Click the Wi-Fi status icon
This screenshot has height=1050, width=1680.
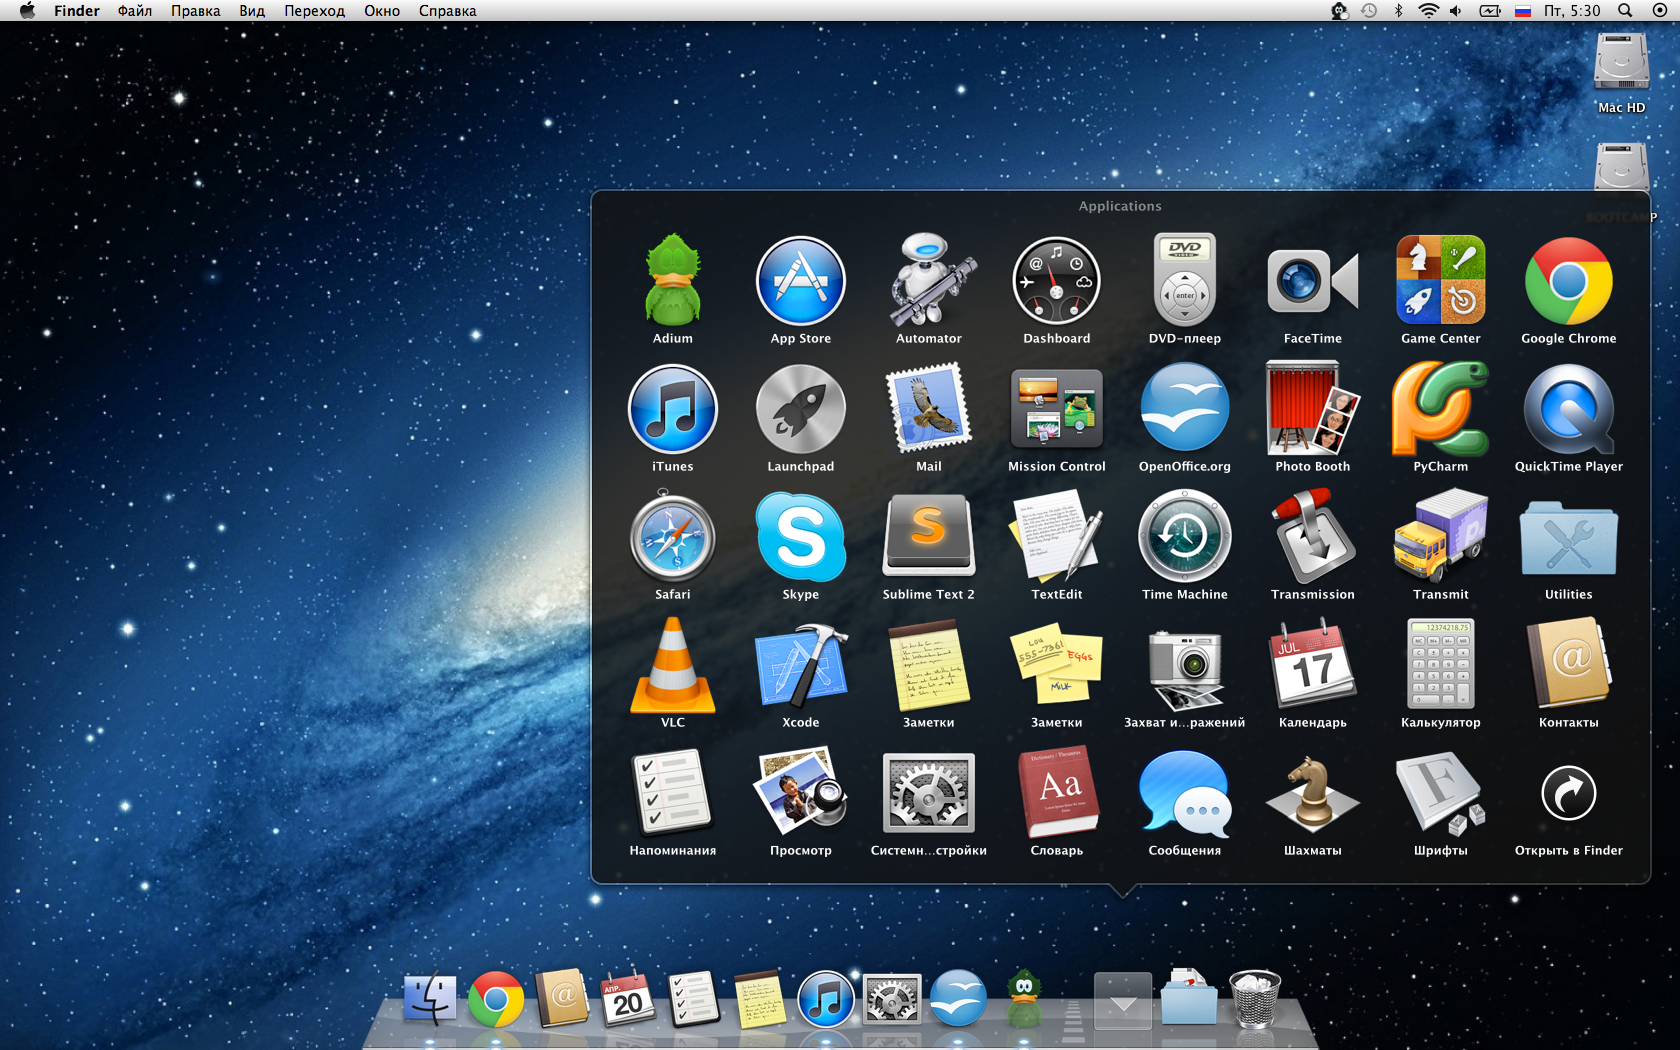coord(1429,11)
